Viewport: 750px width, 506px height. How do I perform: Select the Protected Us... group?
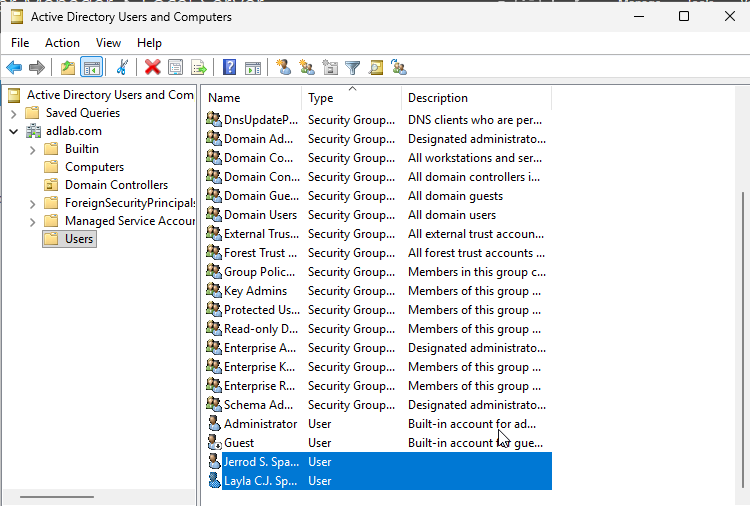click(378, 310)
